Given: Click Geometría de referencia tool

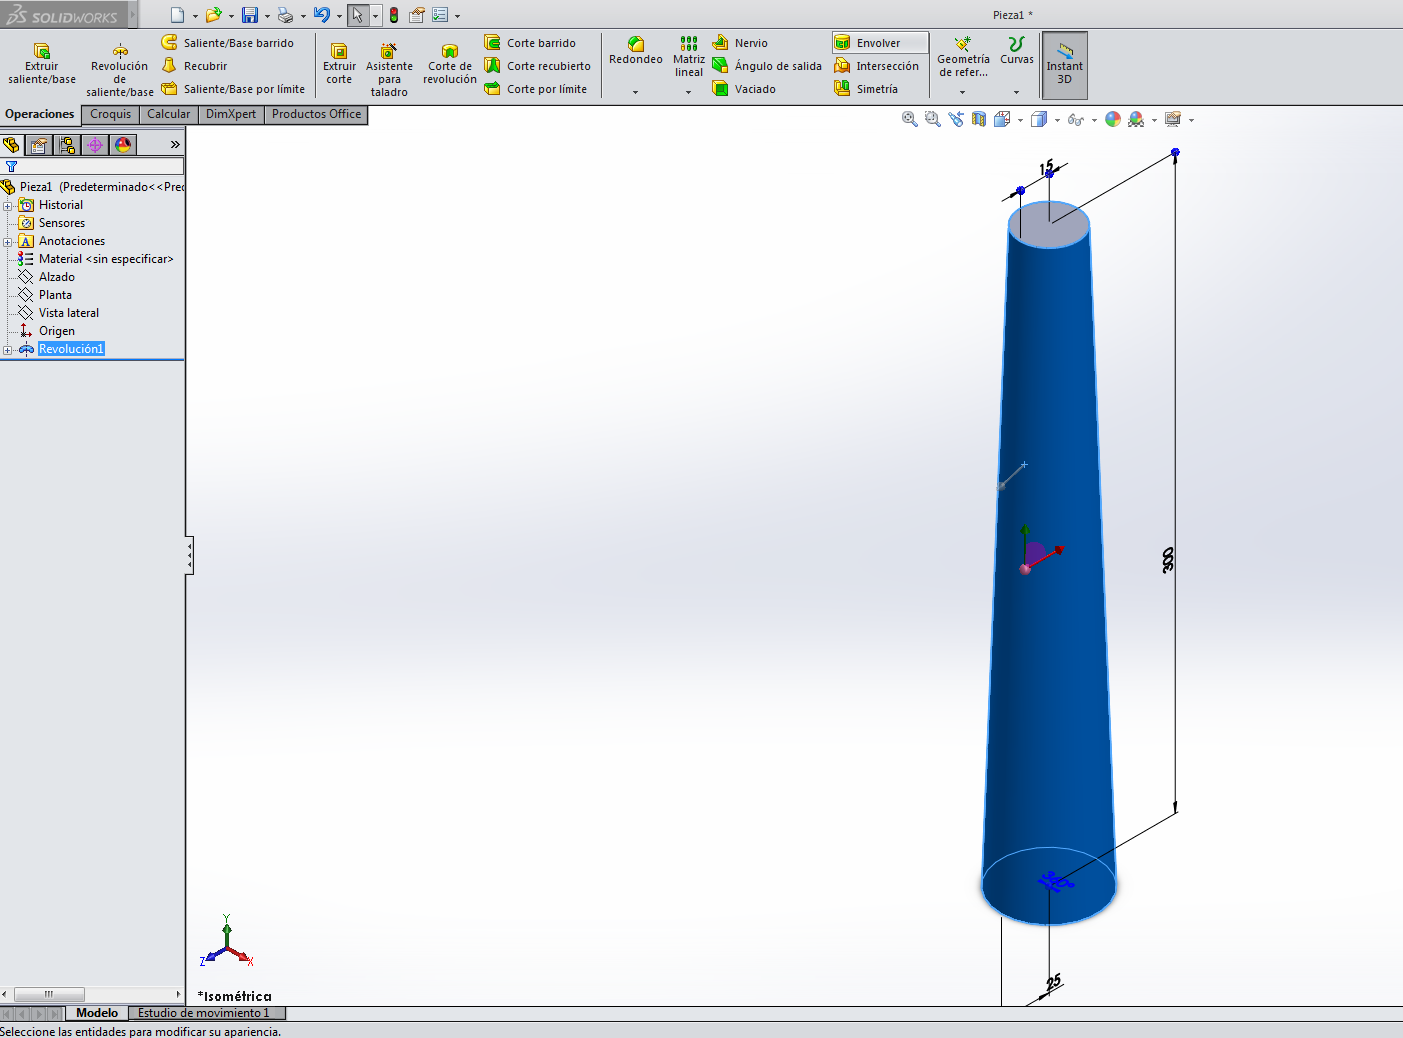Looking at the screenshot, I should tap(963, 57).
